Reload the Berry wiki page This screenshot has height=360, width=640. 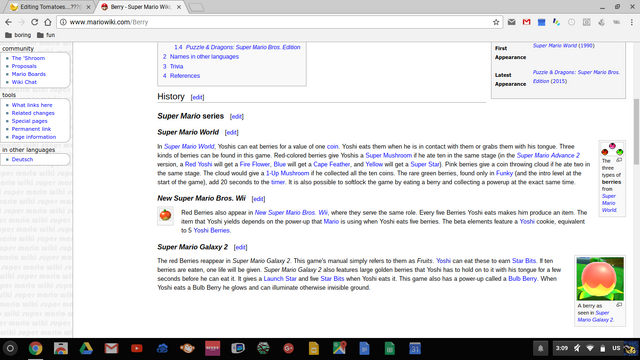click(35, 22)
